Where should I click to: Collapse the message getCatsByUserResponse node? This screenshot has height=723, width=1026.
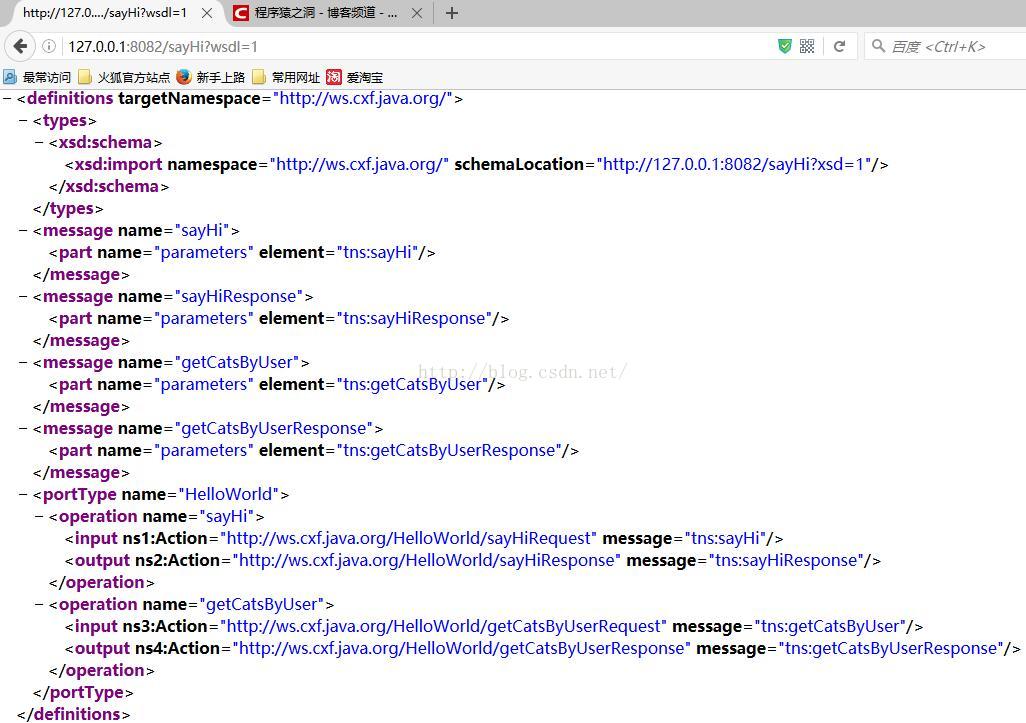pos(24,429)
